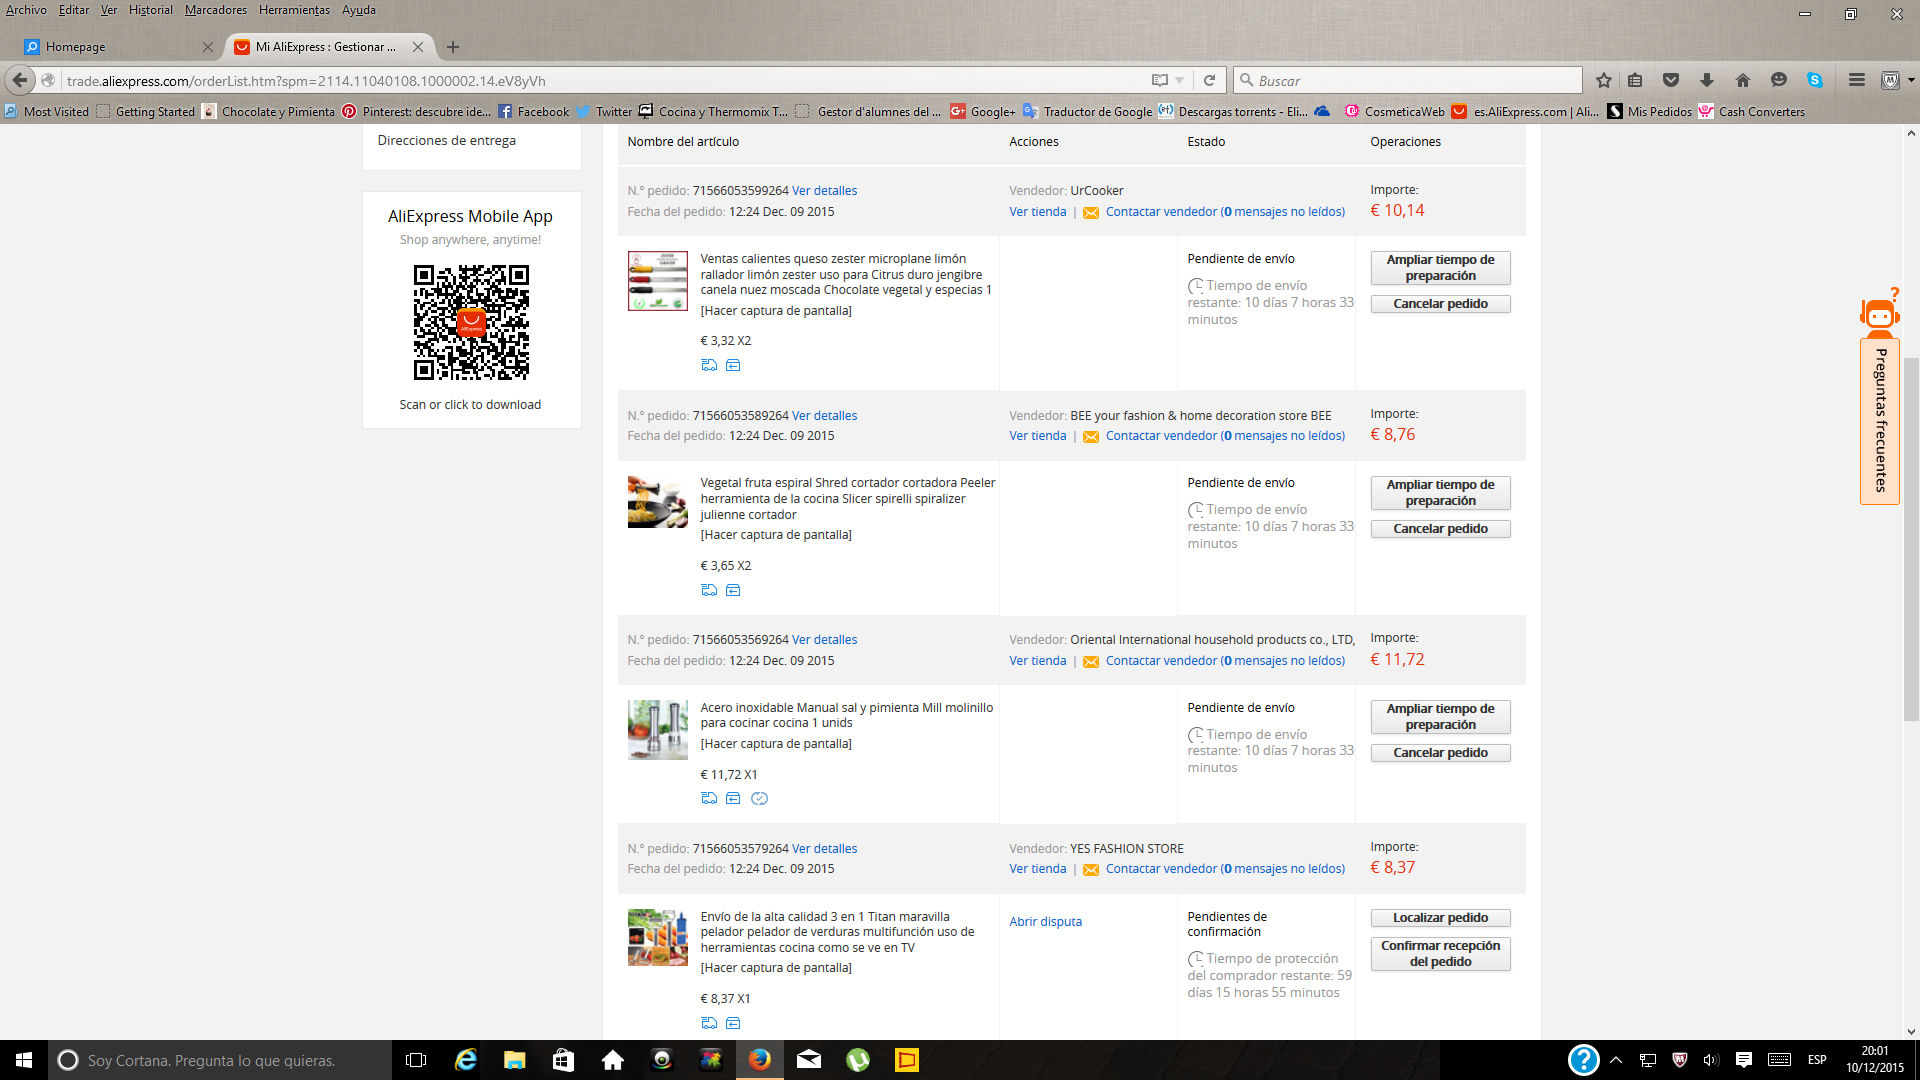Viewport: 1920px width, 1080px height.
Task: Open the Preguntas frecuentes side tab
Action: pos(1880,421)
